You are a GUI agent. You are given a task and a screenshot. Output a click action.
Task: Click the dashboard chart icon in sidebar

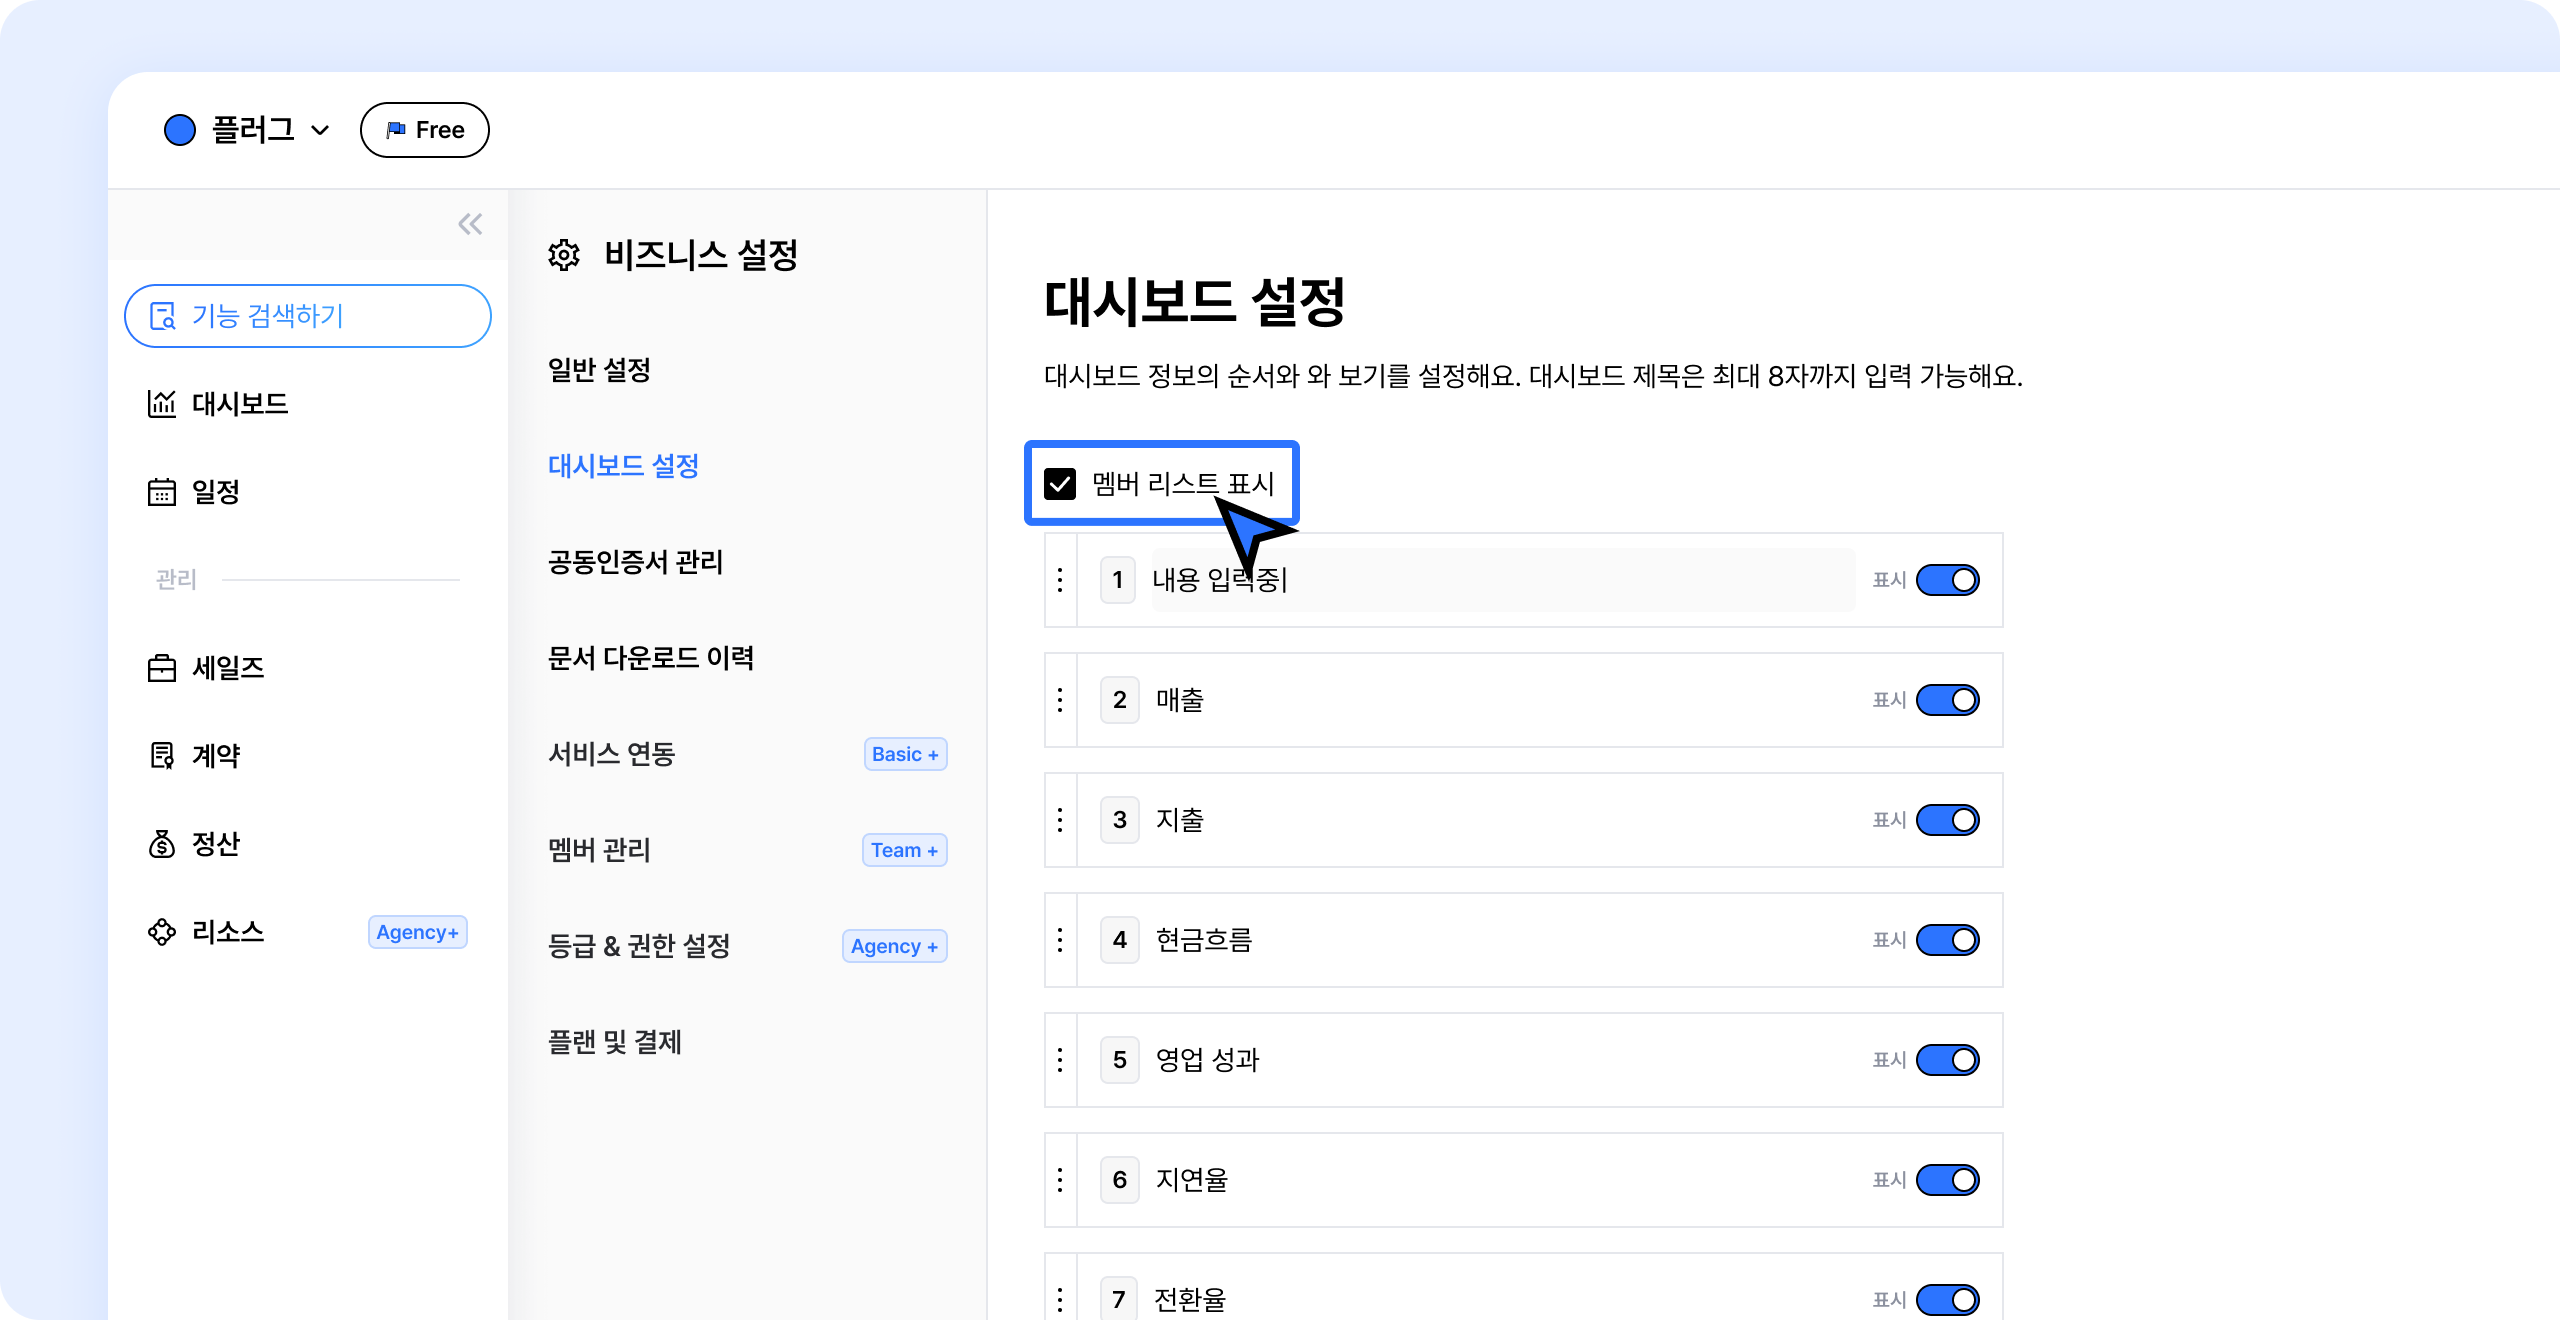161,404
